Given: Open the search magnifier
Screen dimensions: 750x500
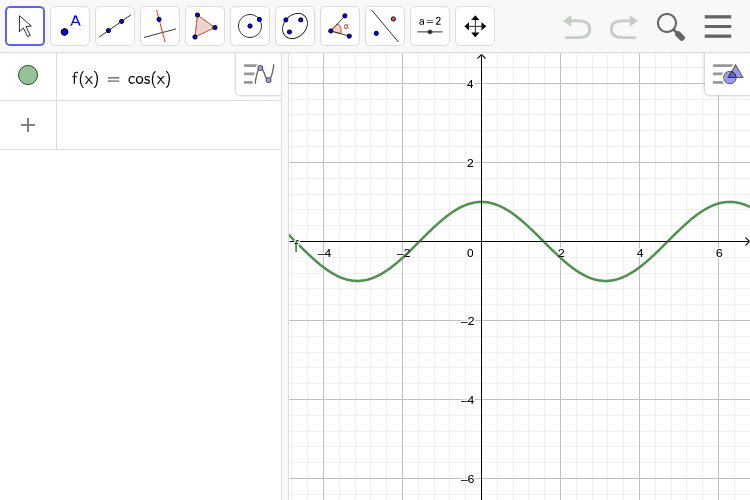Looking at the screenshot, I should tap(671, 27).
